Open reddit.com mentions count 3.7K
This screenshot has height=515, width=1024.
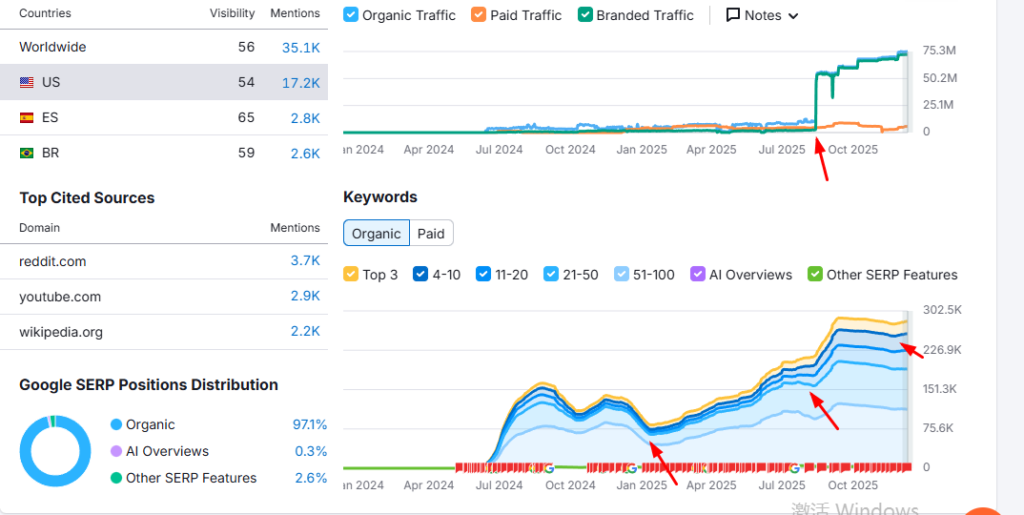304,261
